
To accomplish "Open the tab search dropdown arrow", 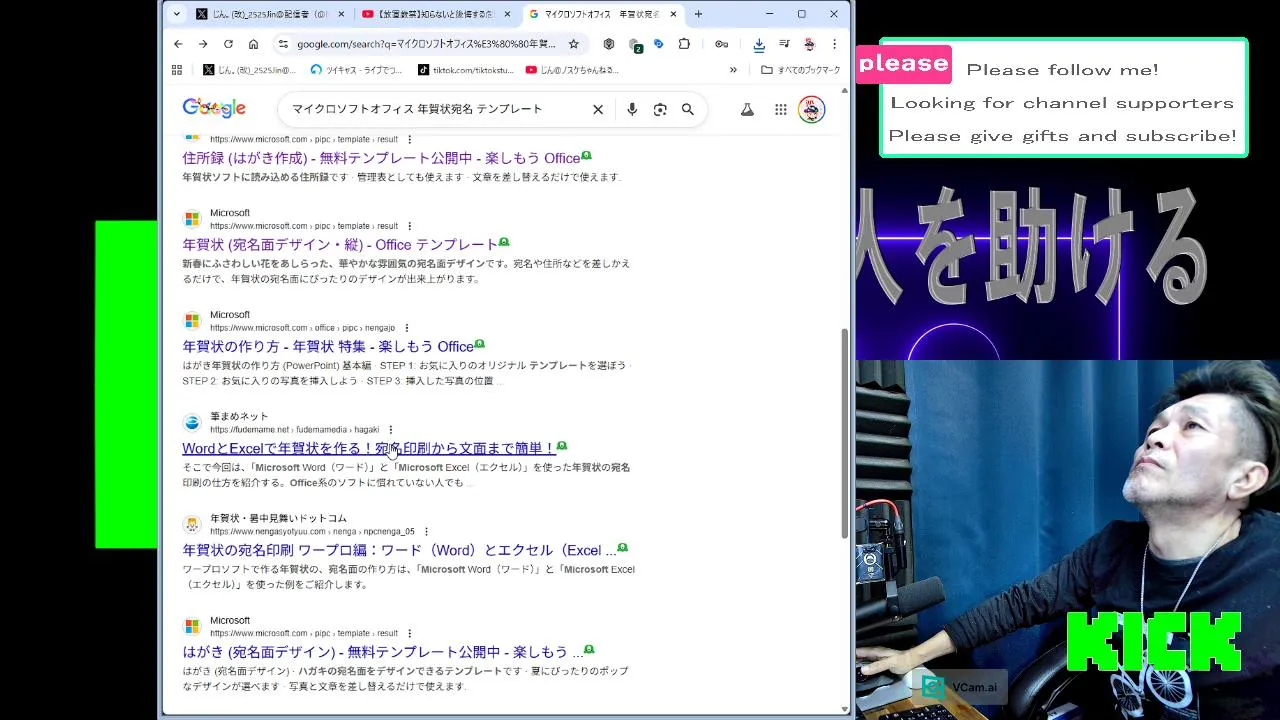I will (x=177, y=14).
